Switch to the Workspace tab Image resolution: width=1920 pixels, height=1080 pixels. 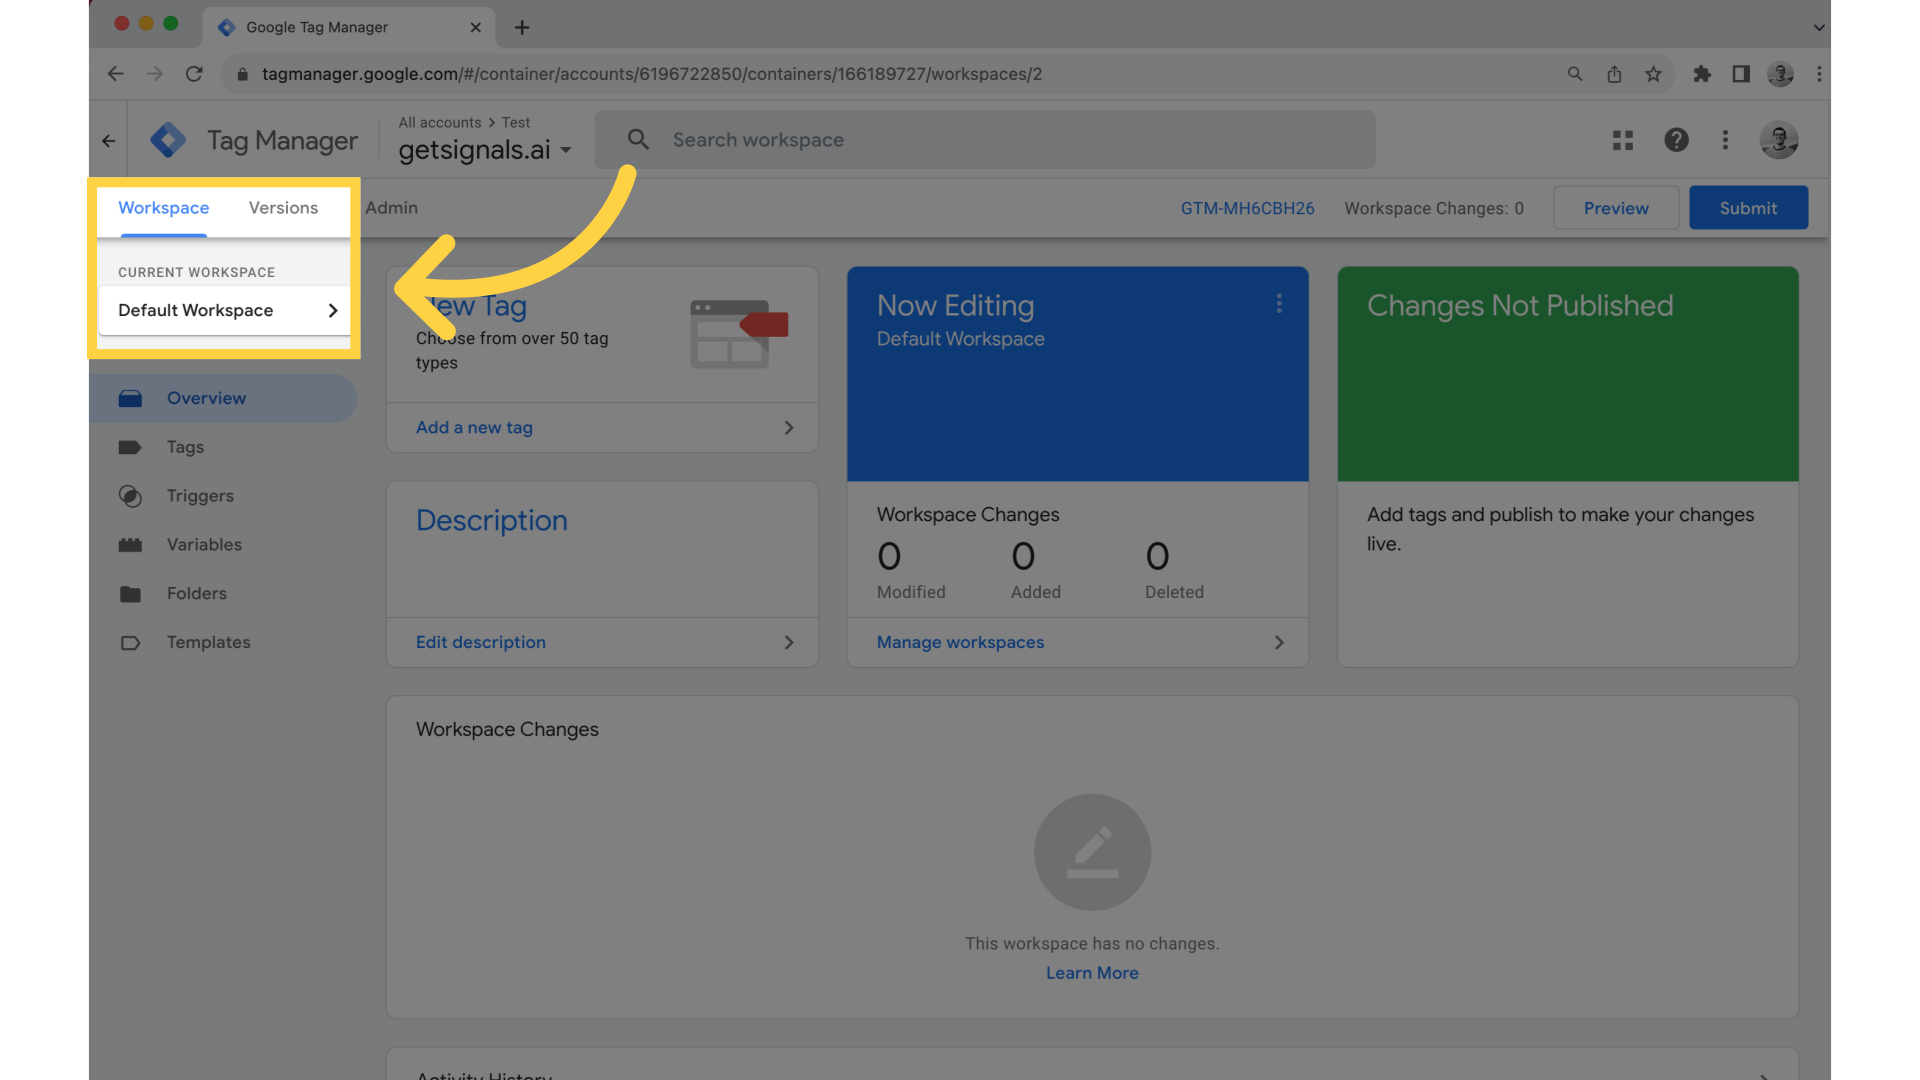click(164, 208)
